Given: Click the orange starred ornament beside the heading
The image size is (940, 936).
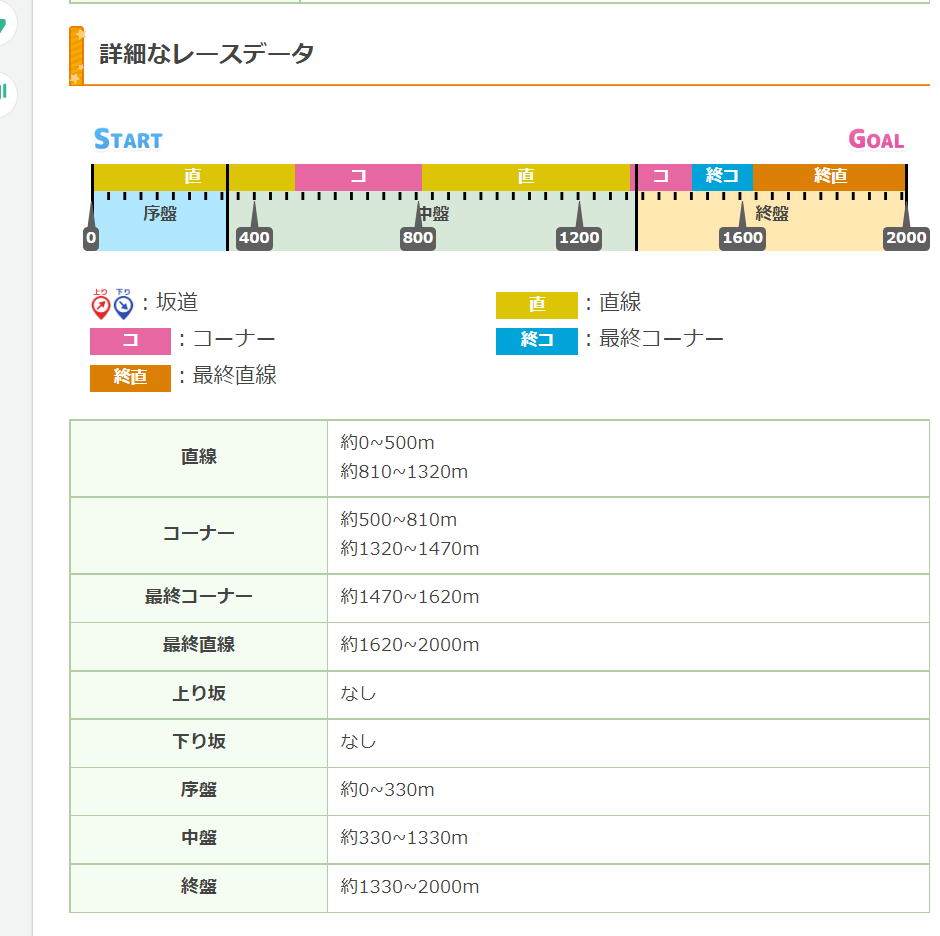Looking at the screenshot, I should 77,56.
